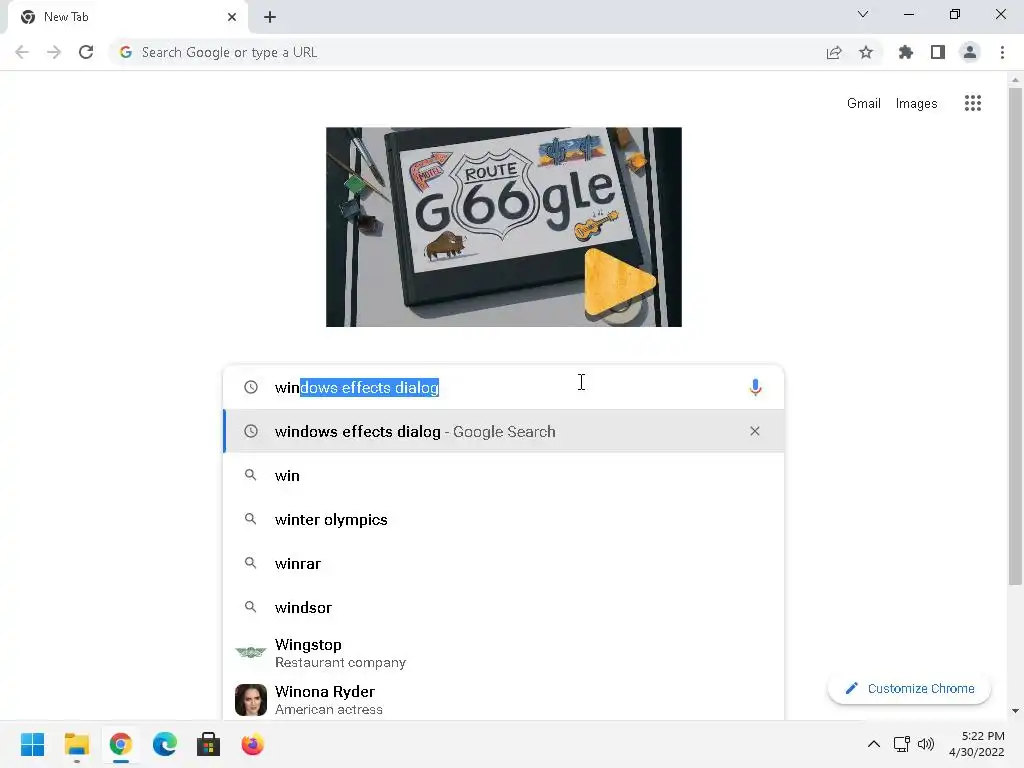Click the Chrome taskbar icon
Viewport: 1024px width, 768px height.
(x=121, y=744)
